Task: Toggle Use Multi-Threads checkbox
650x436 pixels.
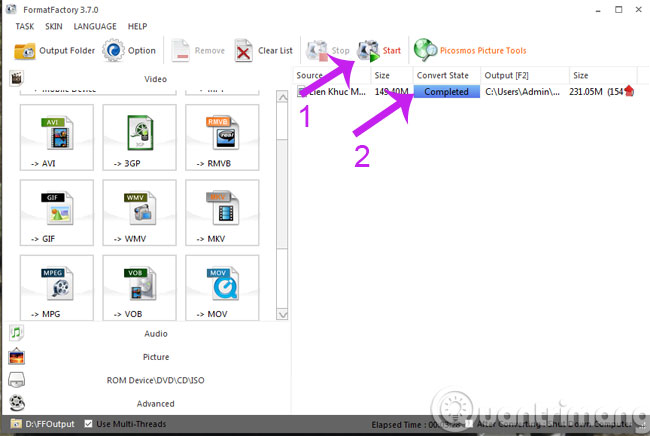Action: pos(88,424)
